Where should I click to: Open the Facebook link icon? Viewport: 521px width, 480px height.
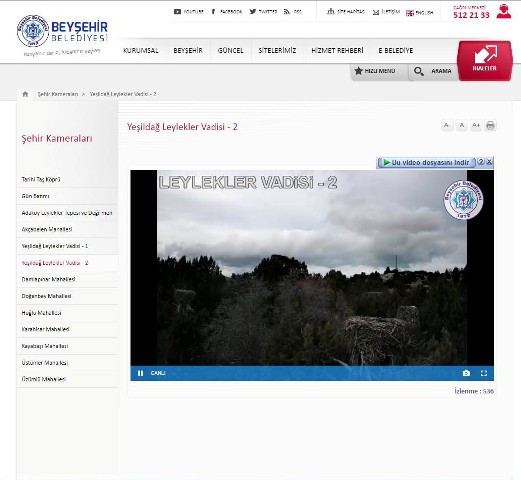point(213,12)
